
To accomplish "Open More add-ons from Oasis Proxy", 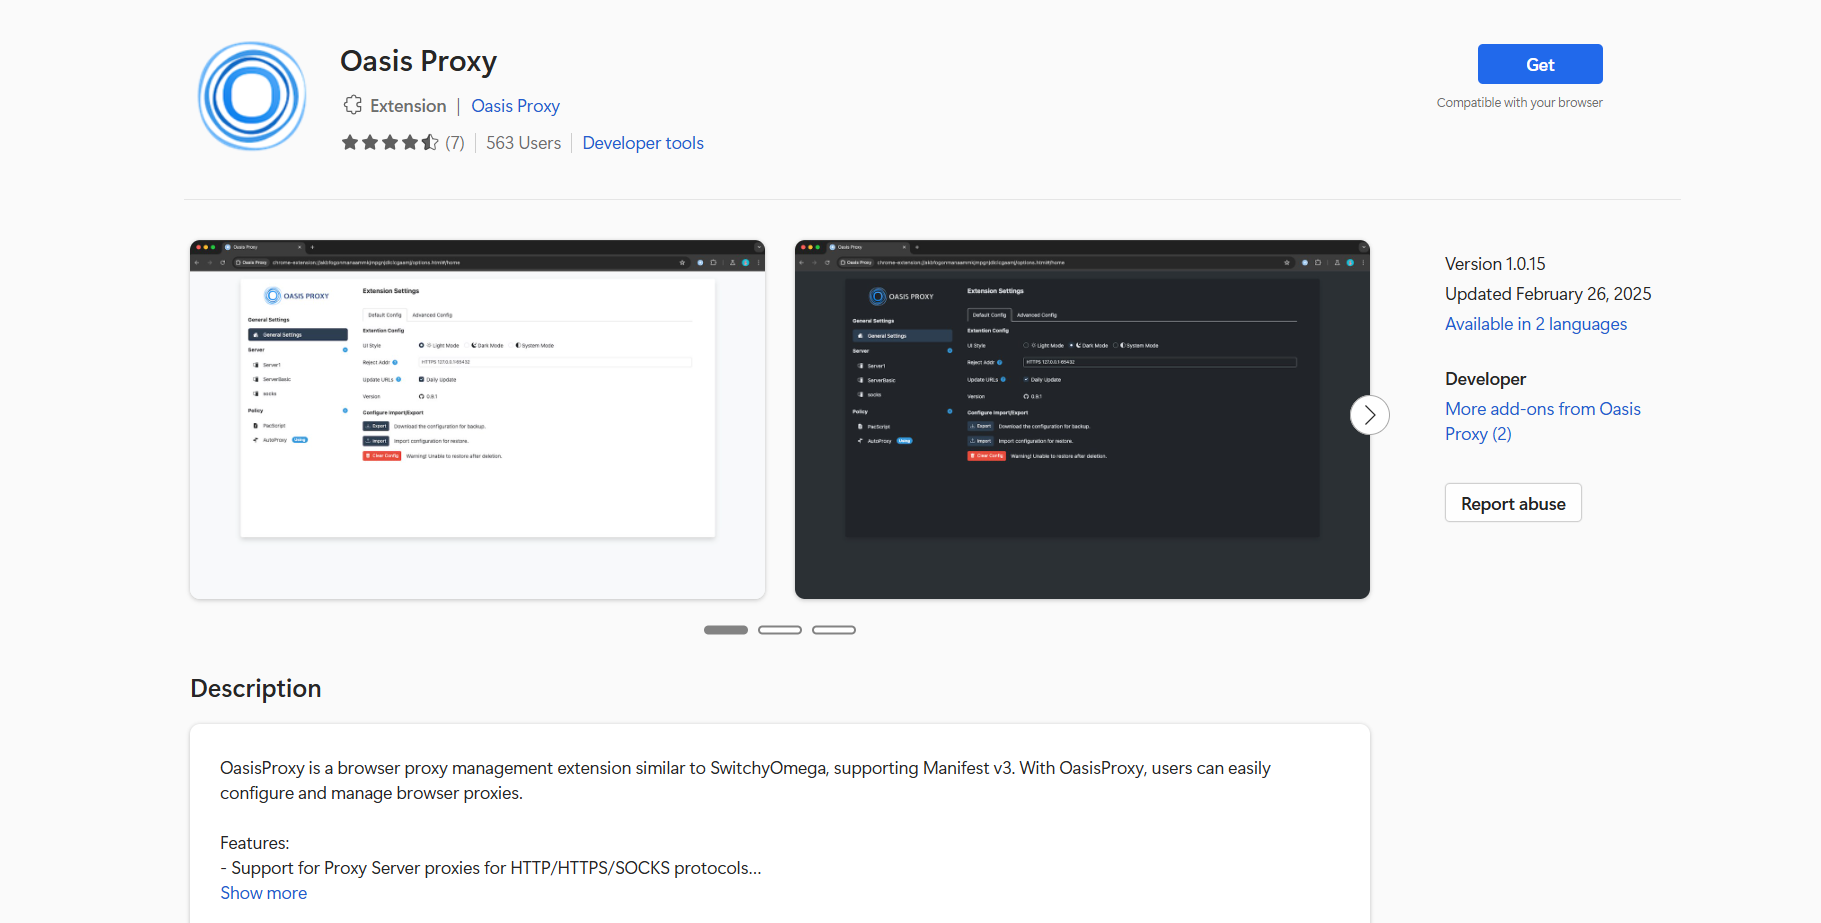I will [x=1543, y=421].
